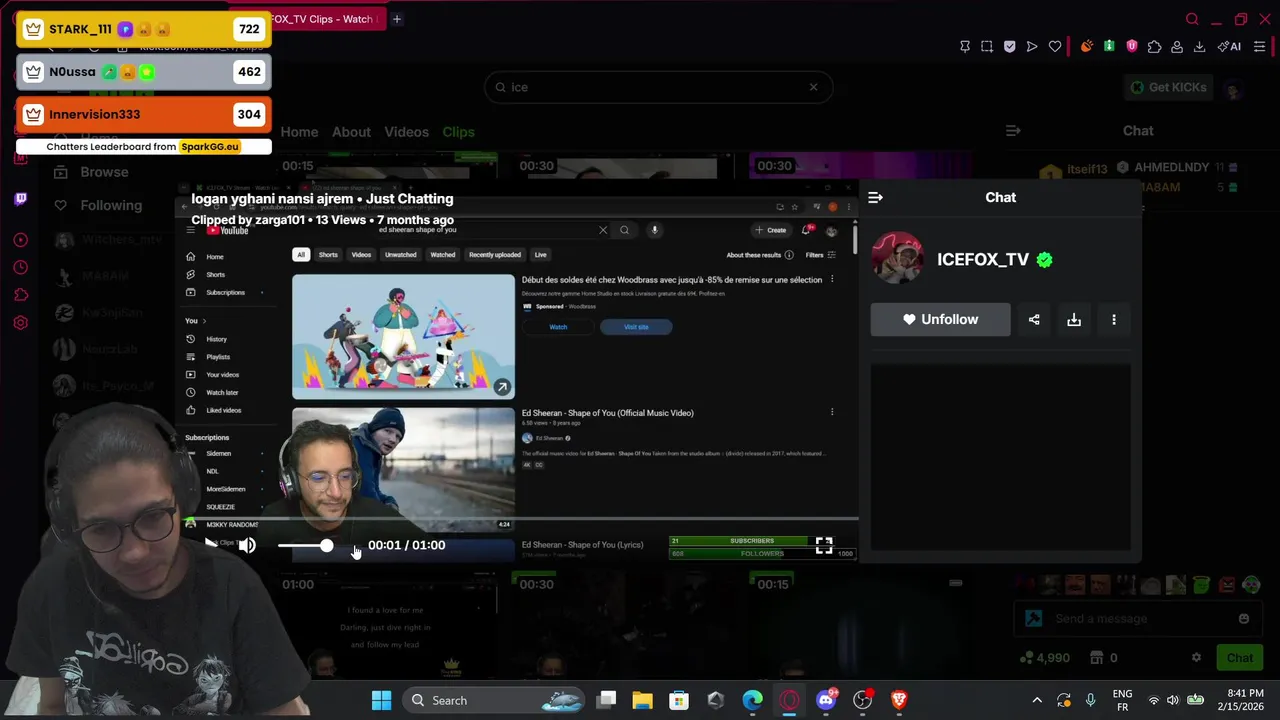Open Microsoft Edge from the taskbar
The width and height of the screenshot is (1280, 720).
(x=752, y=700)
